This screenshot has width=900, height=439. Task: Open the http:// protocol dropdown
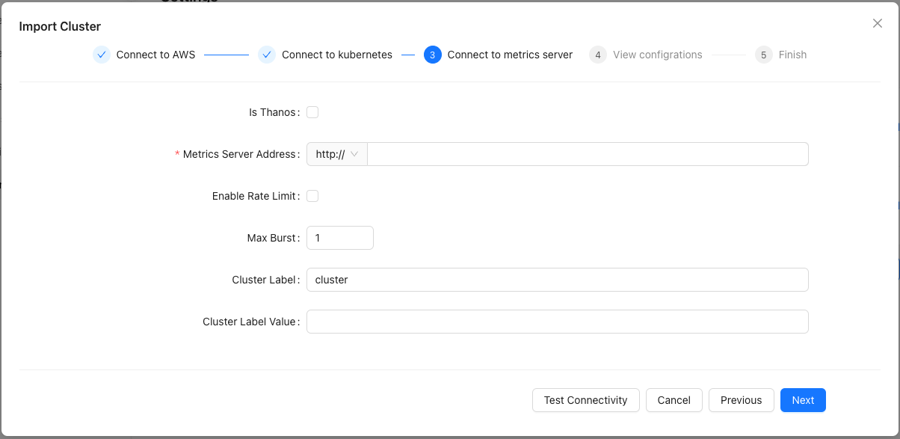pos(337,154)
